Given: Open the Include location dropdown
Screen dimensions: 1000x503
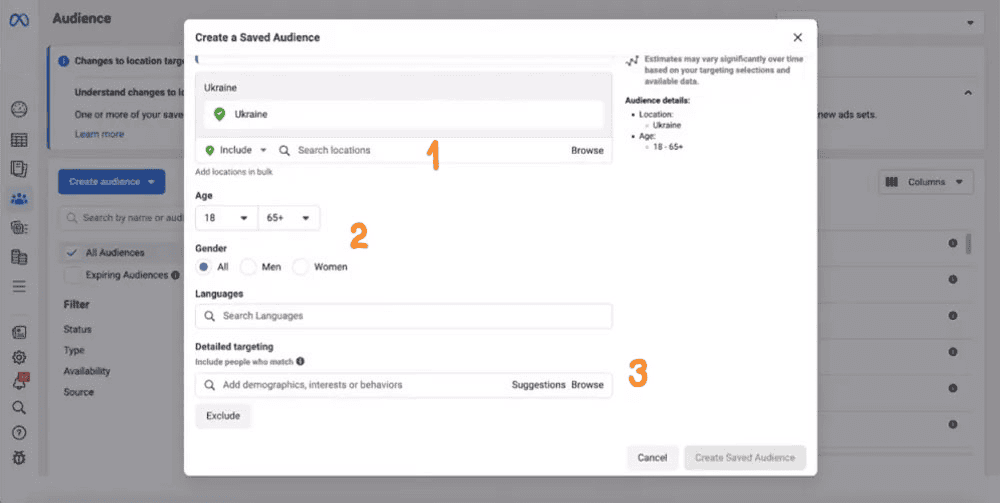Looking at the screenshot, I should click(236, 150).
